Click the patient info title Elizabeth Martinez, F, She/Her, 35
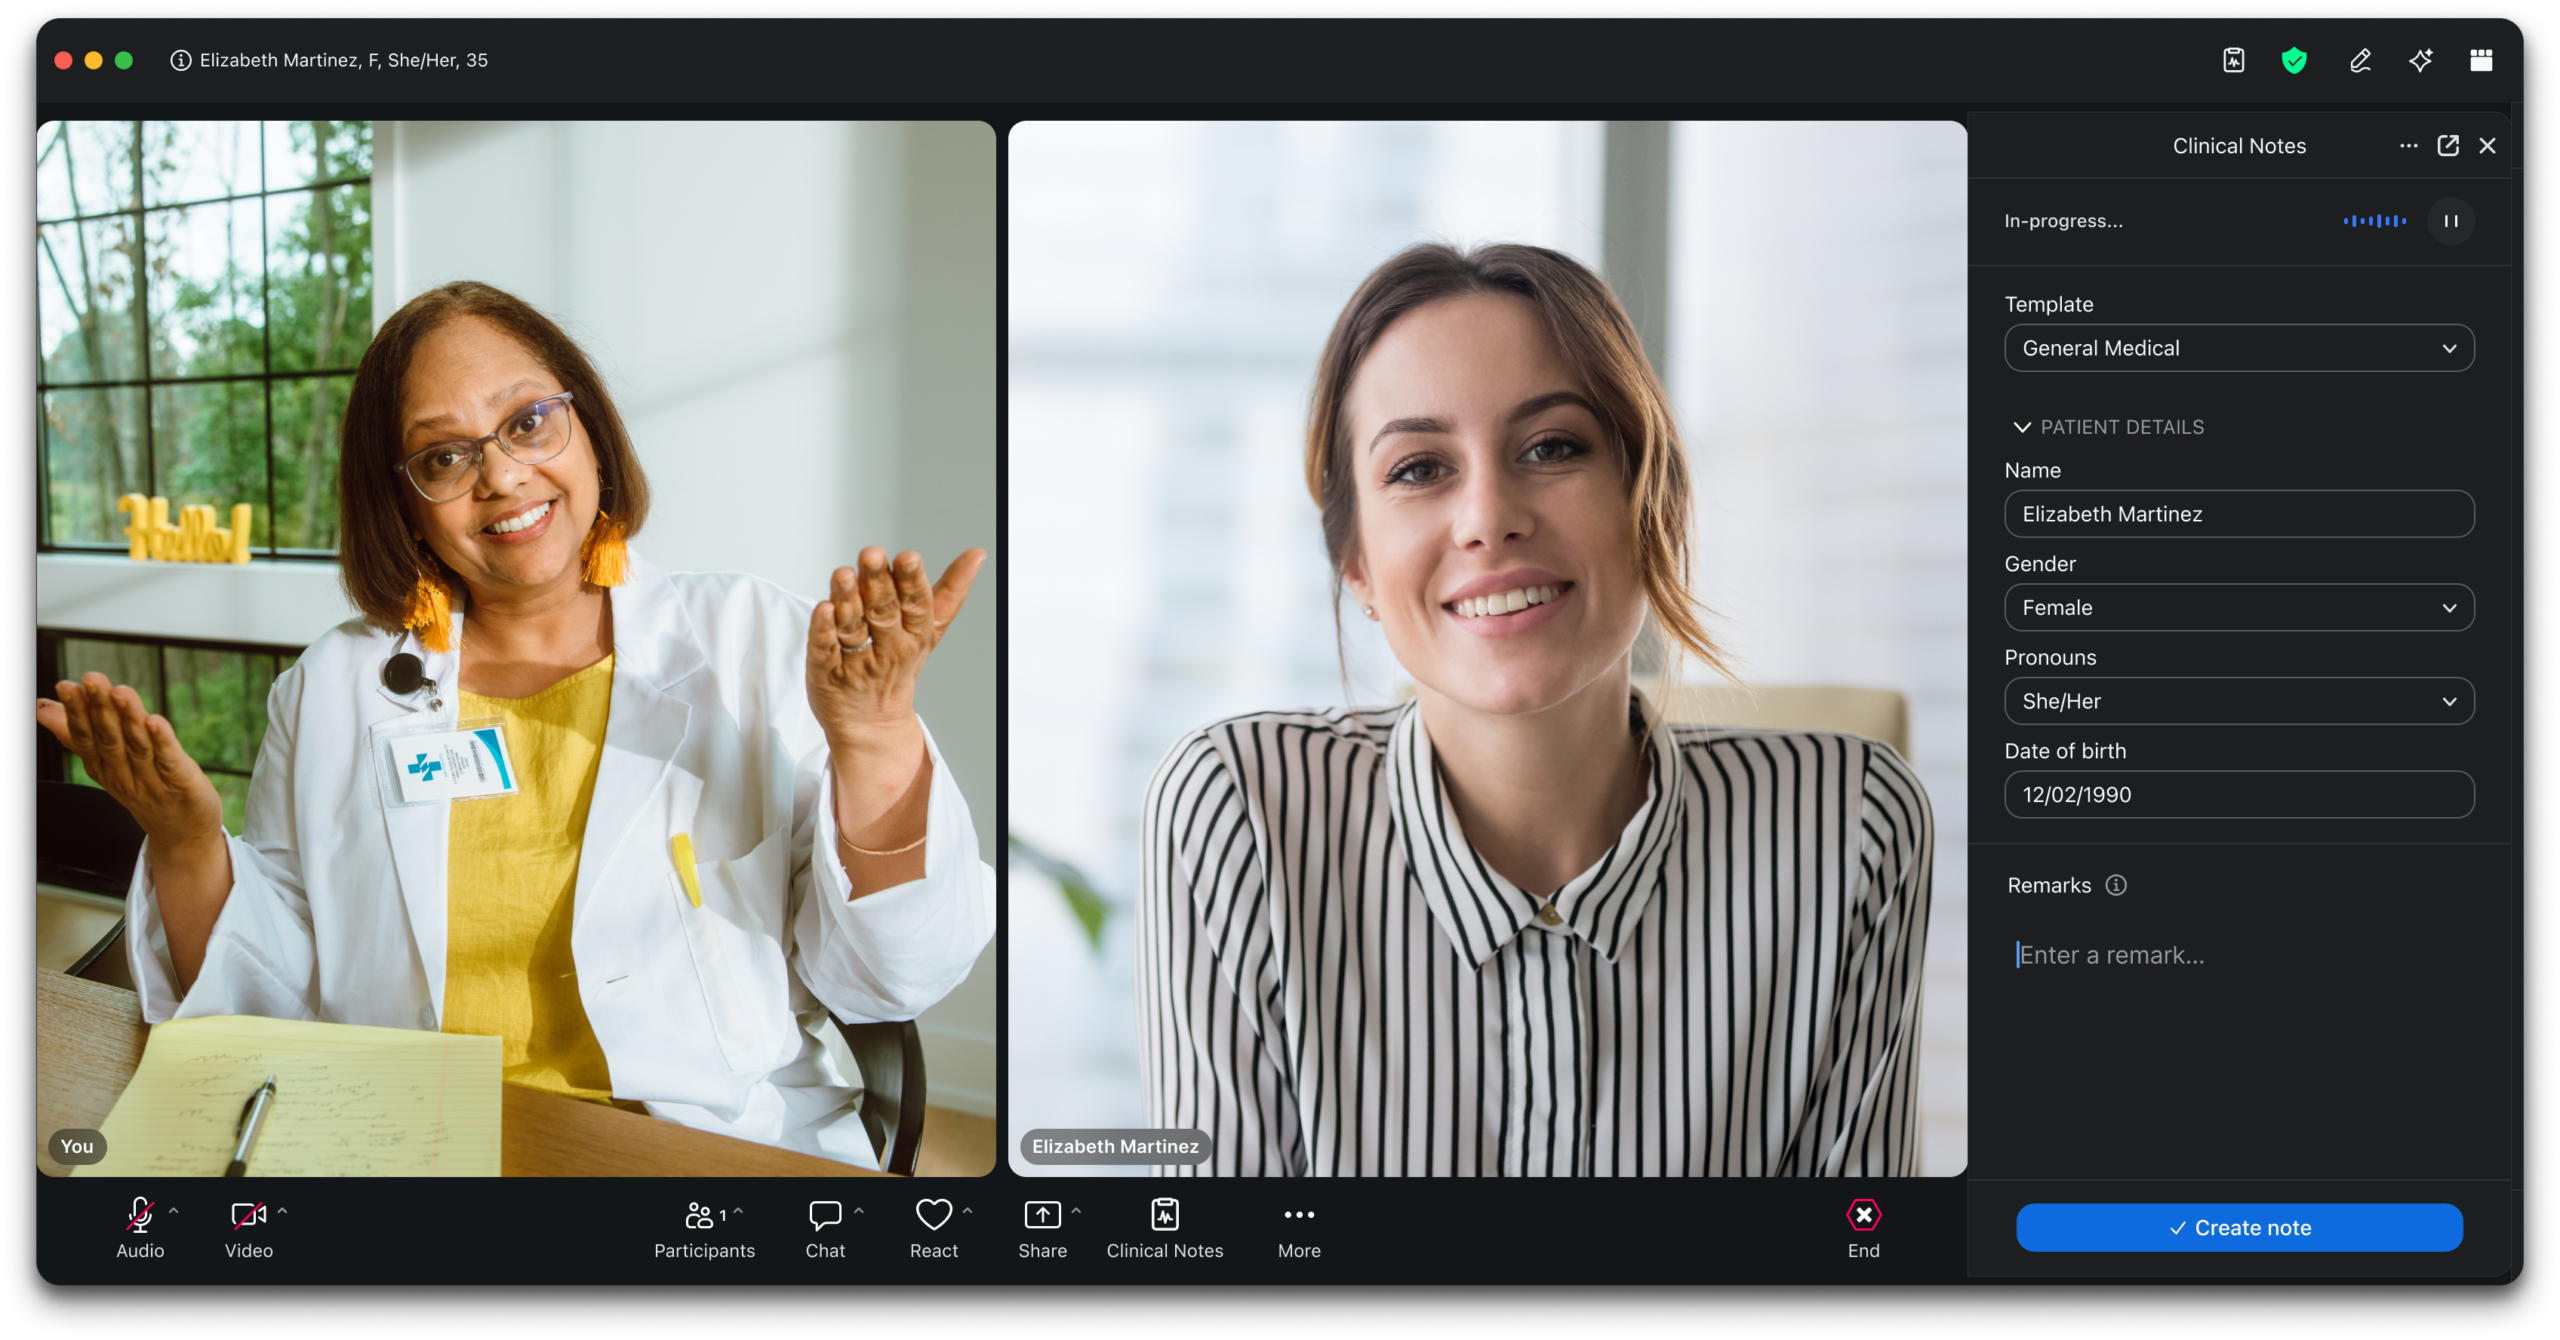 click(344, 61)
